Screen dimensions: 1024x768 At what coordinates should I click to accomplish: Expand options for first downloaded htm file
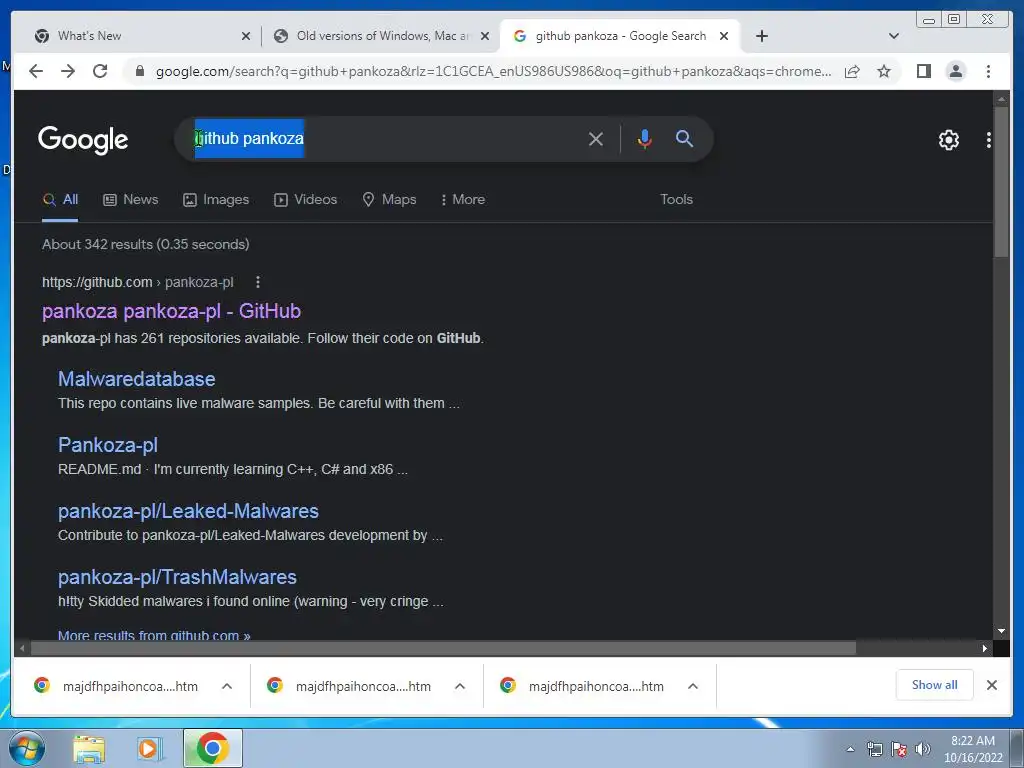(x=227, y=686)
